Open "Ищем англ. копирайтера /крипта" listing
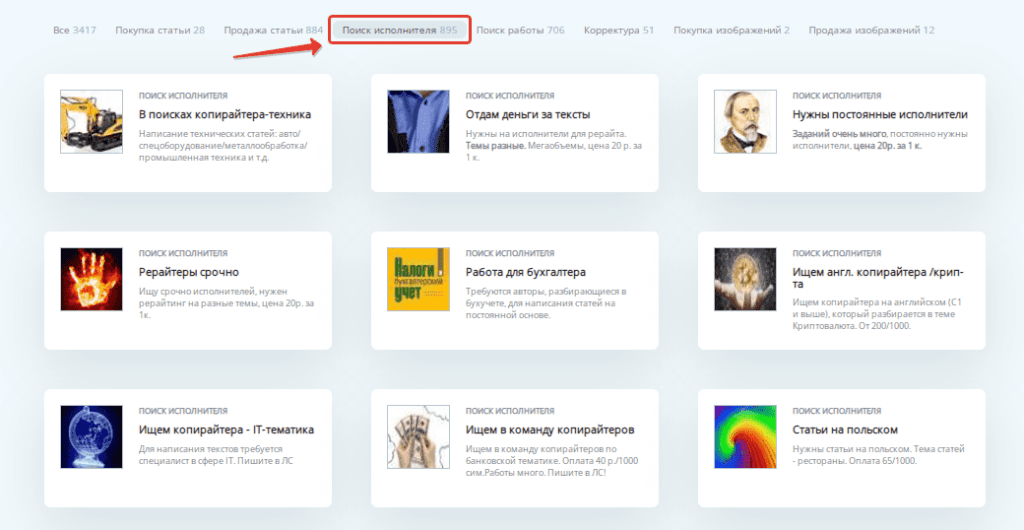The image size is (1024, 530). (x=878, y=278)
